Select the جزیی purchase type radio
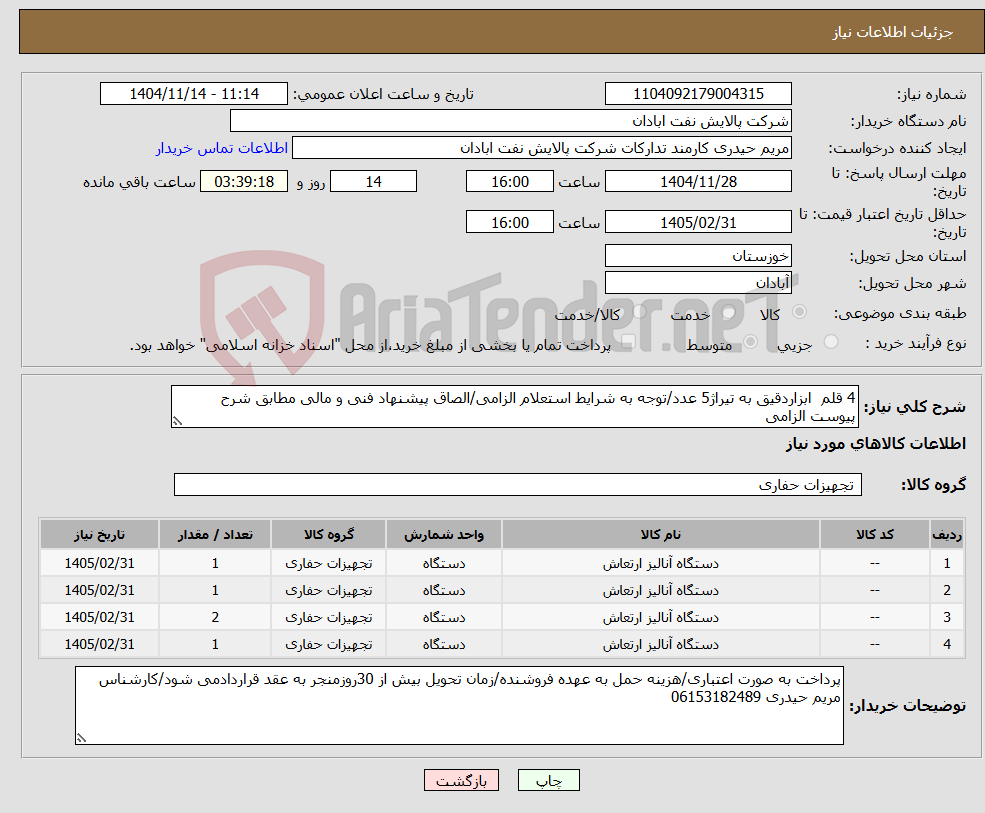This screenshot has height=813, width=985. [x=831, y=342]
